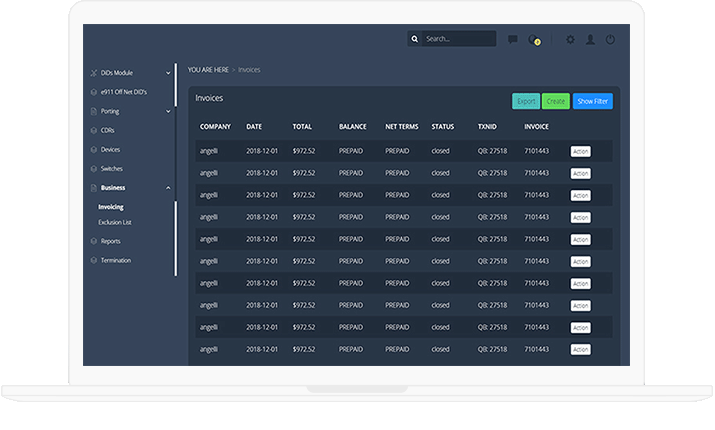The image size is (715, 430).
Task: Collapse the Business menu chevron
Action: pyautogui.click(x=168, y=188)
